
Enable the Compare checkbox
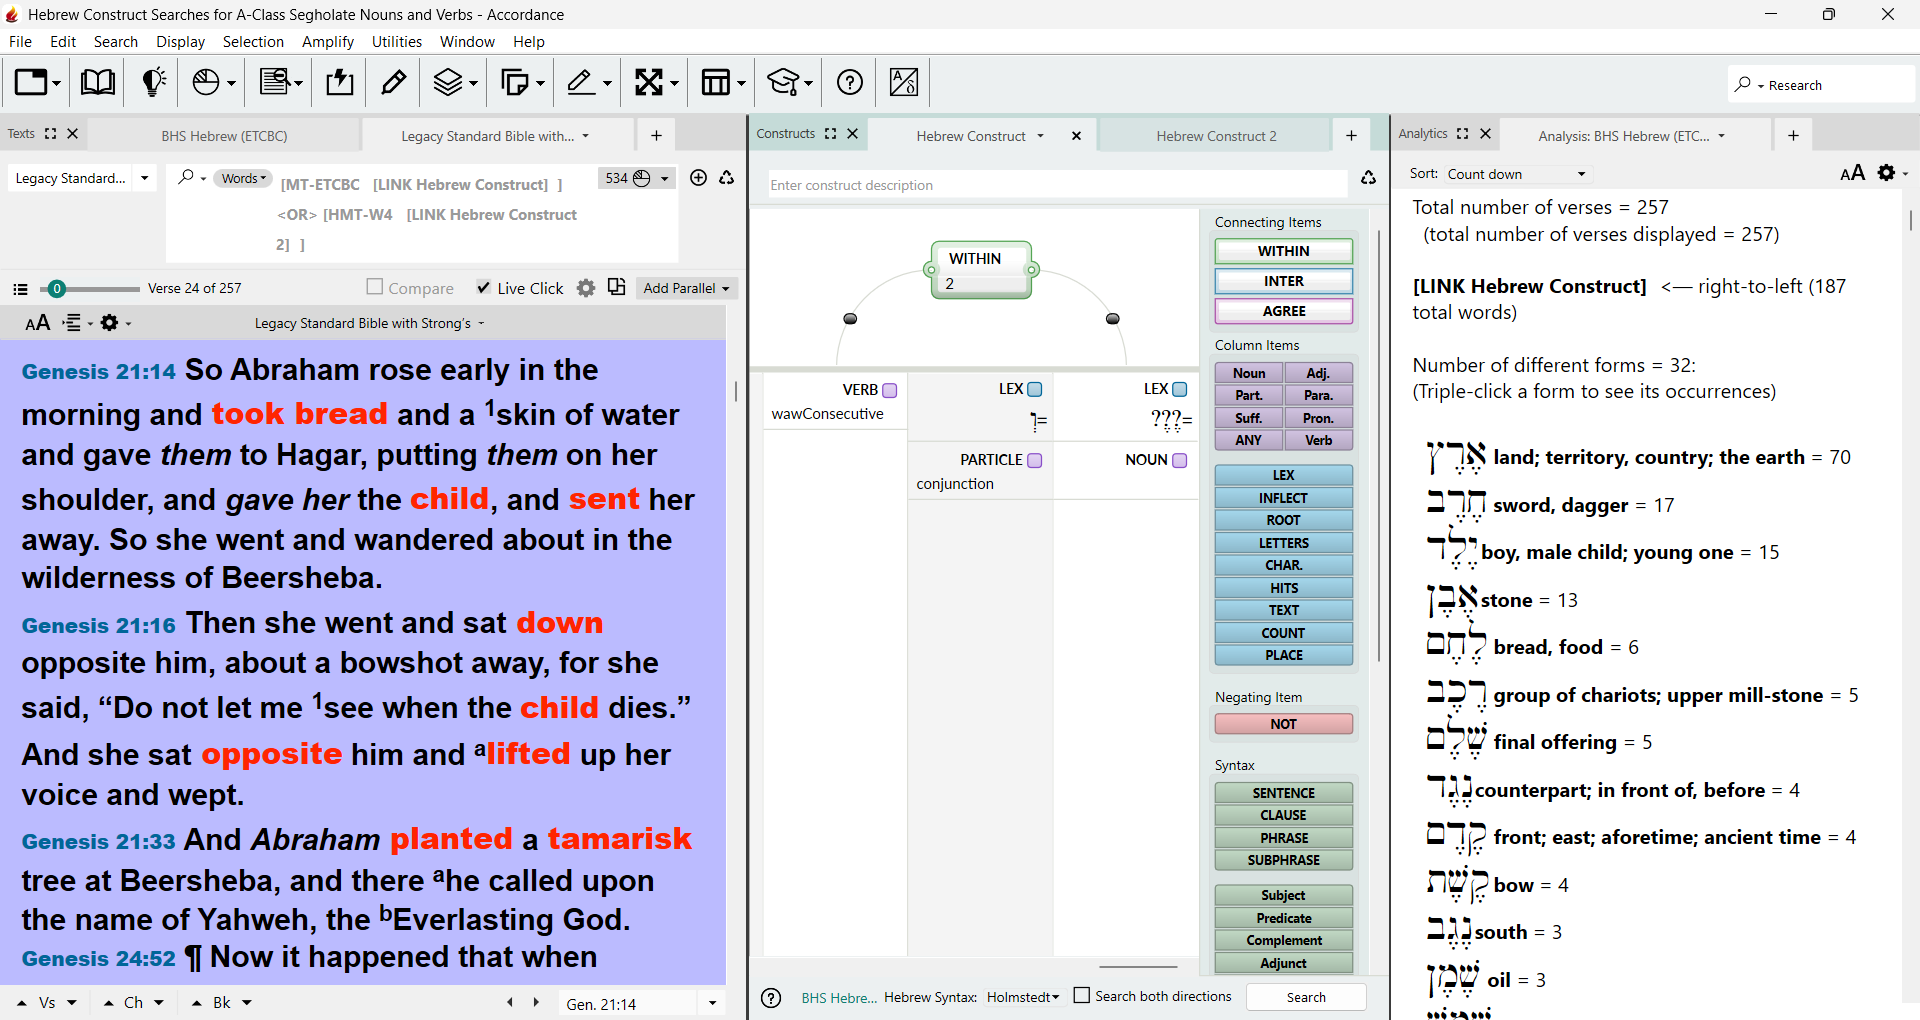coord(375,287)
